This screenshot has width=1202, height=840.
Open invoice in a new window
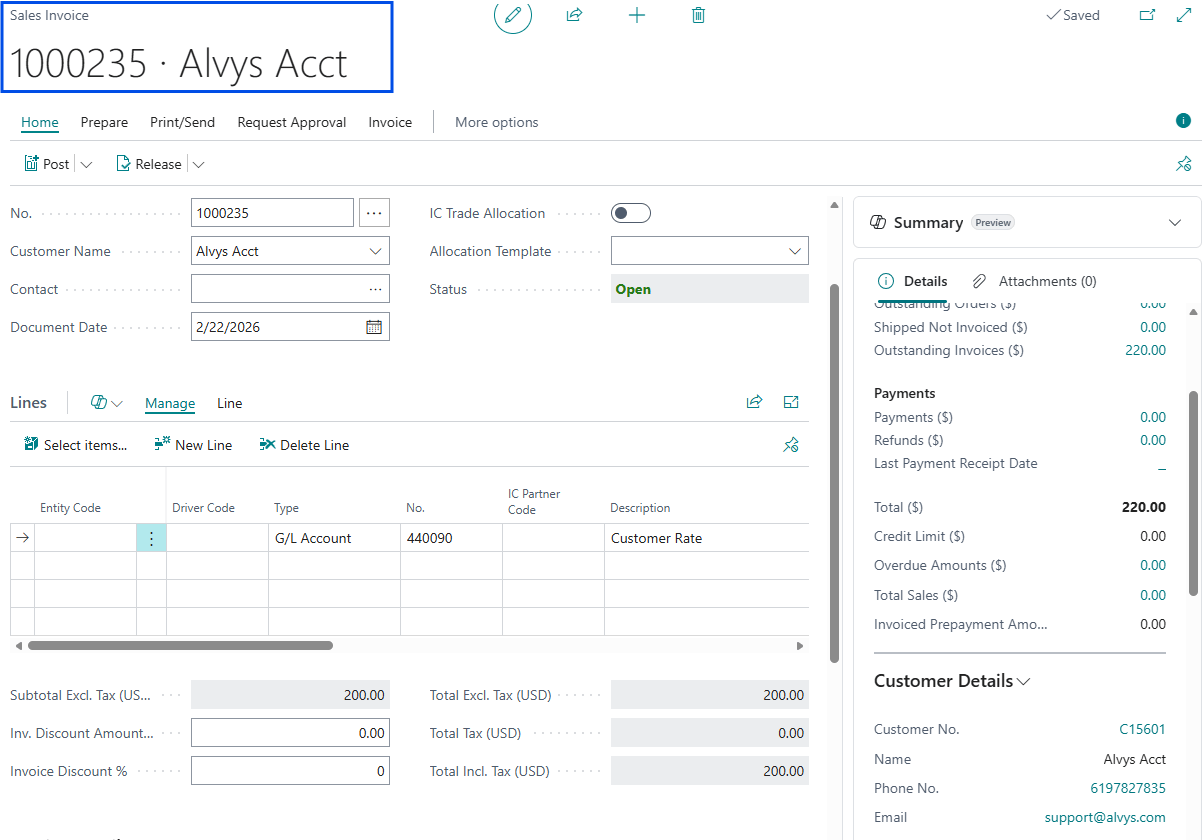click(x=1148, y=15)
